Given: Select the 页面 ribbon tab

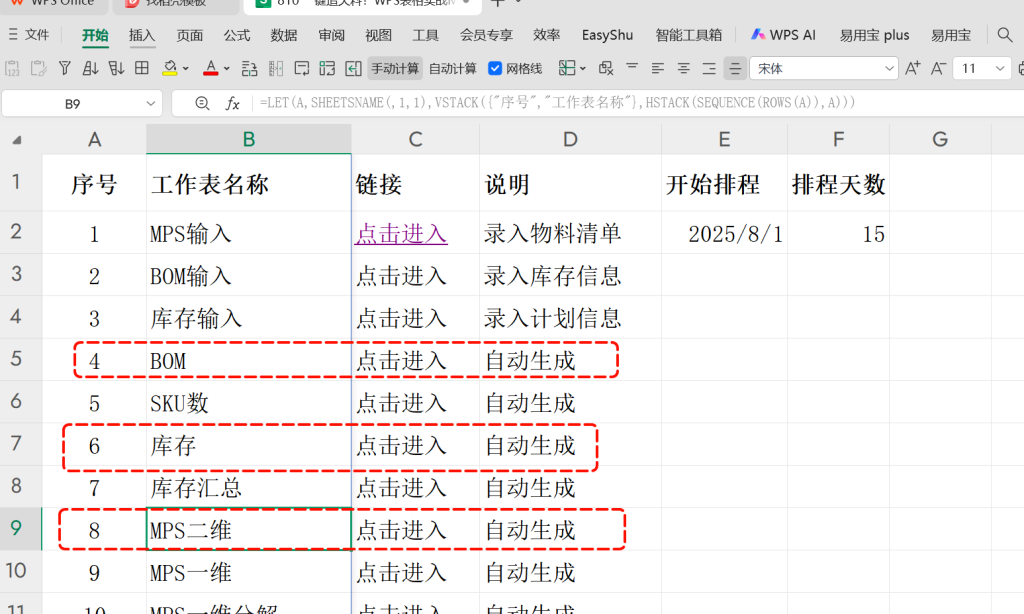Looking at the screenshot, I should (189, 35).
